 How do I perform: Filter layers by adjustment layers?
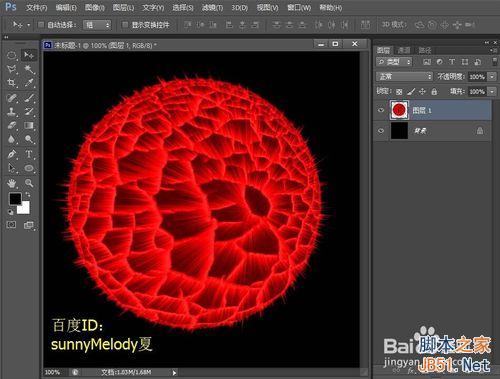click(440, 62)
